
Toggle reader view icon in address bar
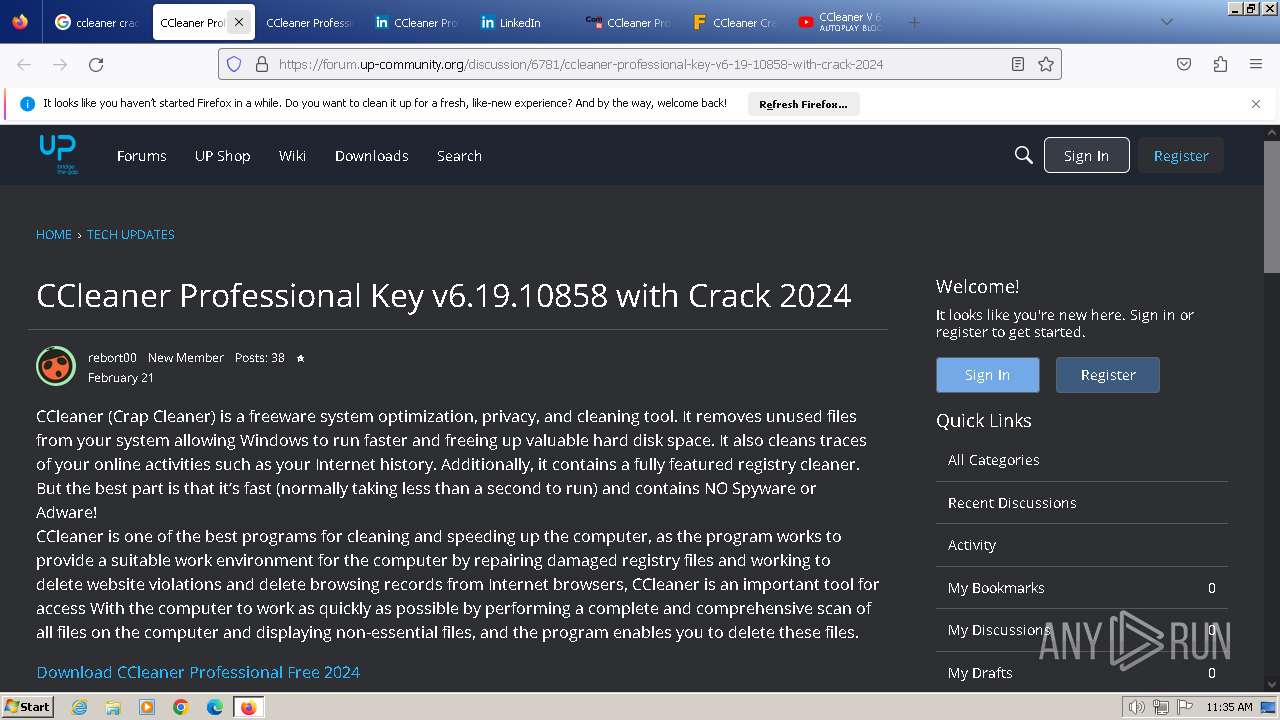[1017, 64]
